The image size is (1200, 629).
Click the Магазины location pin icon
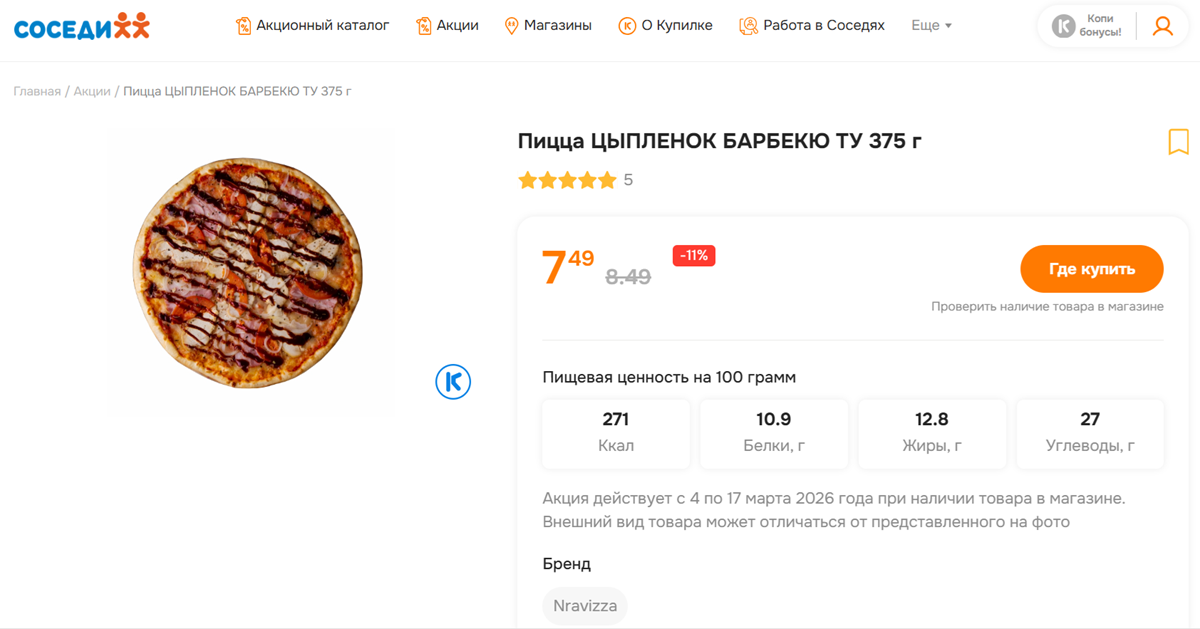coord(513,26)
